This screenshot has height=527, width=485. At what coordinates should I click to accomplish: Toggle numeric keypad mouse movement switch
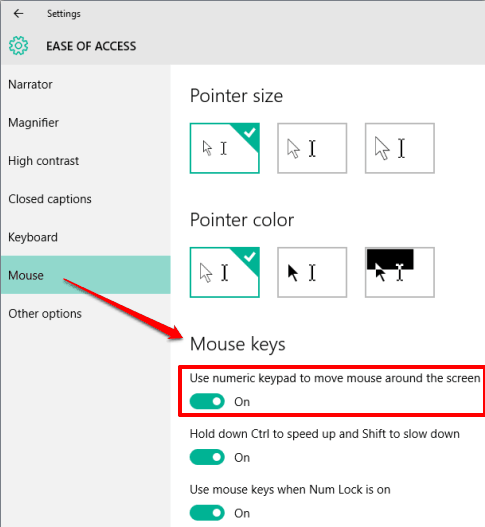tap(207, 401)
